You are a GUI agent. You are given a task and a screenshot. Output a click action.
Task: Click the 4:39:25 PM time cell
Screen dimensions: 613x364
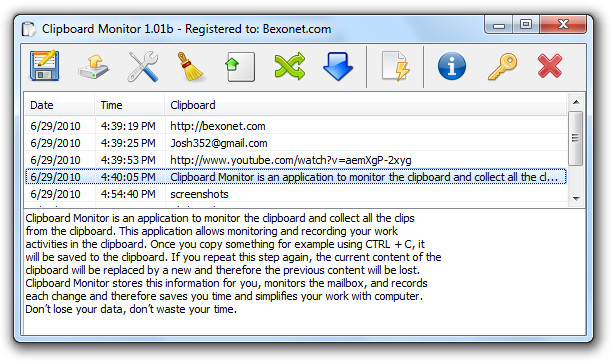point(128,143)
